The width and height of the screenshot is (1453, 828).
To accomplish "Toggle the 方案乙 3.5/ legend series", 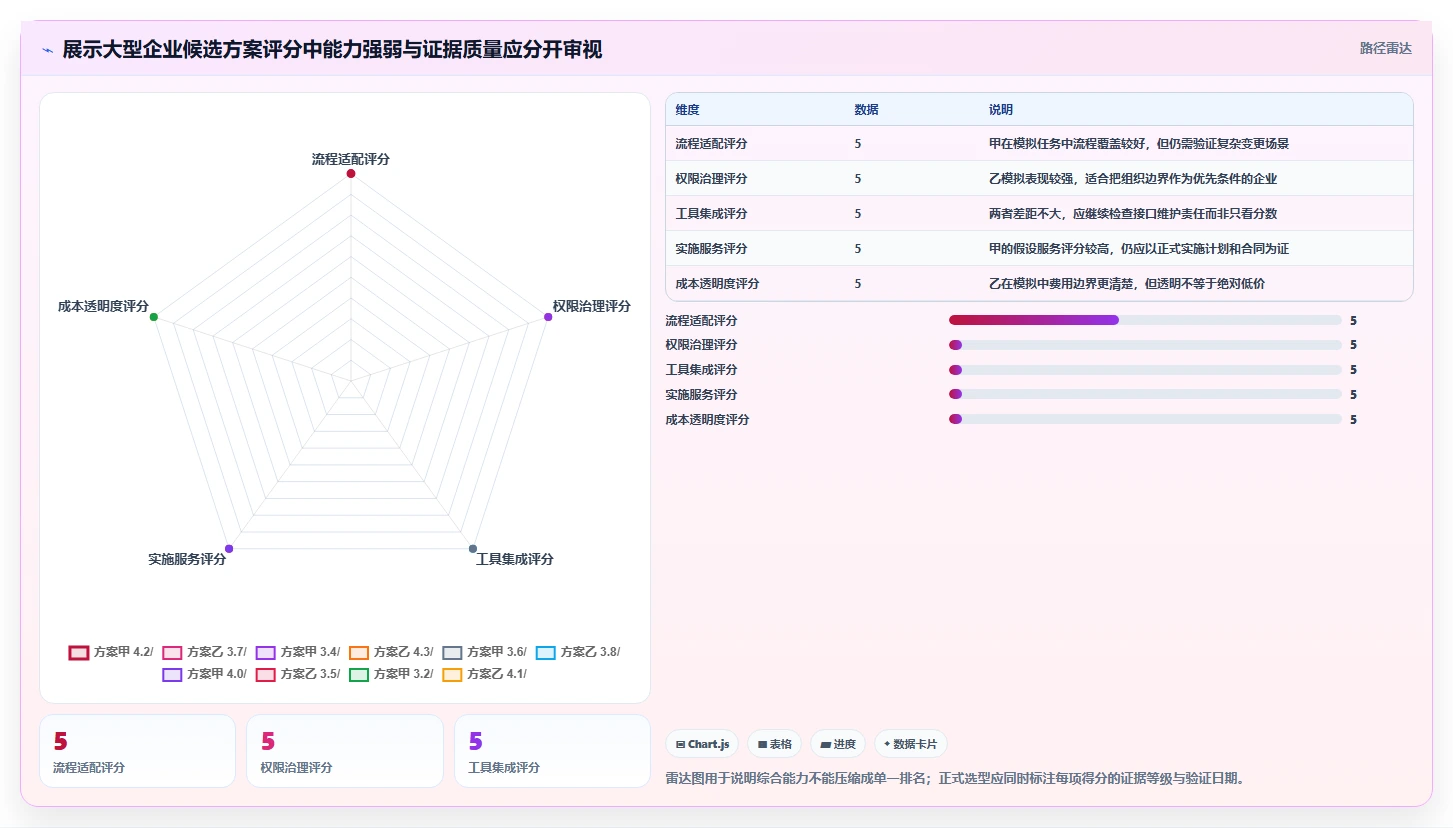I will [298, 674].
